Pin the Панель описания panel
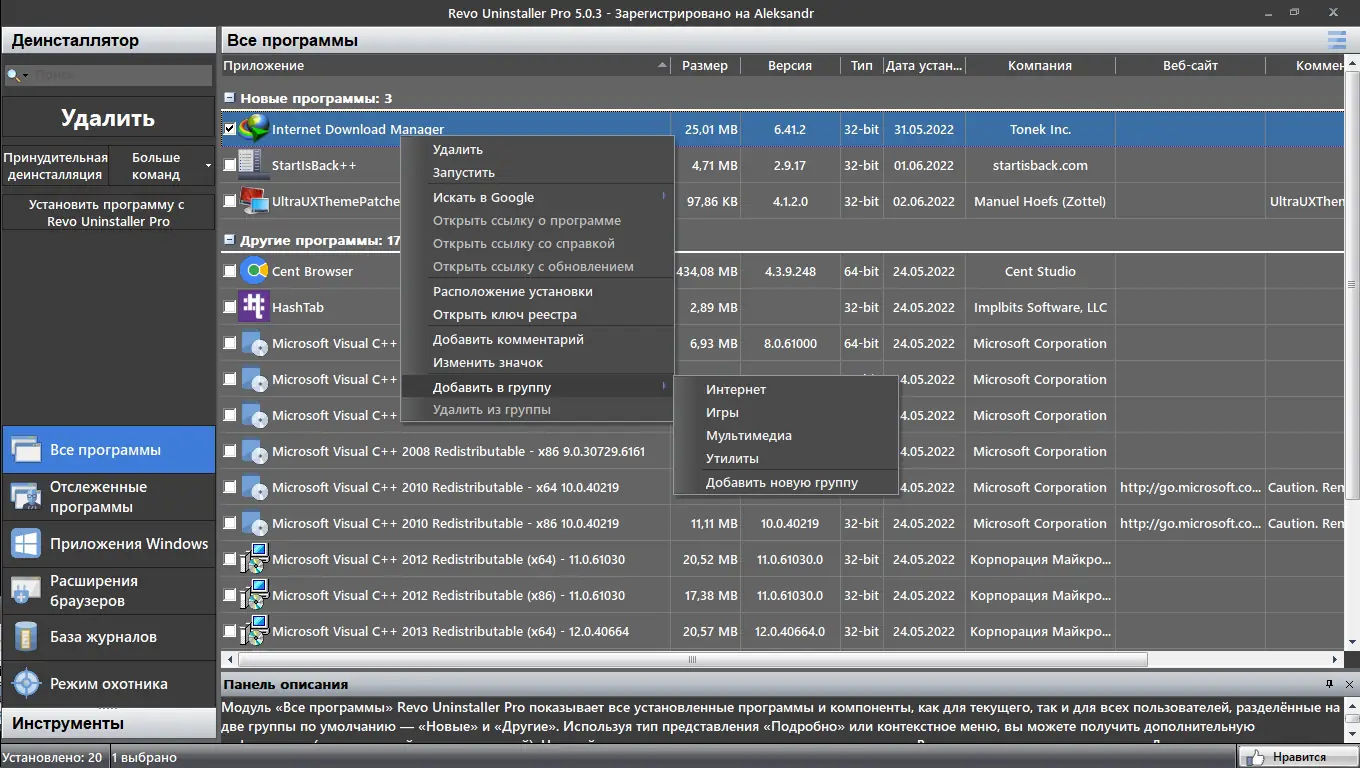Viewport: 1360px width, 768px height. click(x=1329, y=684)
